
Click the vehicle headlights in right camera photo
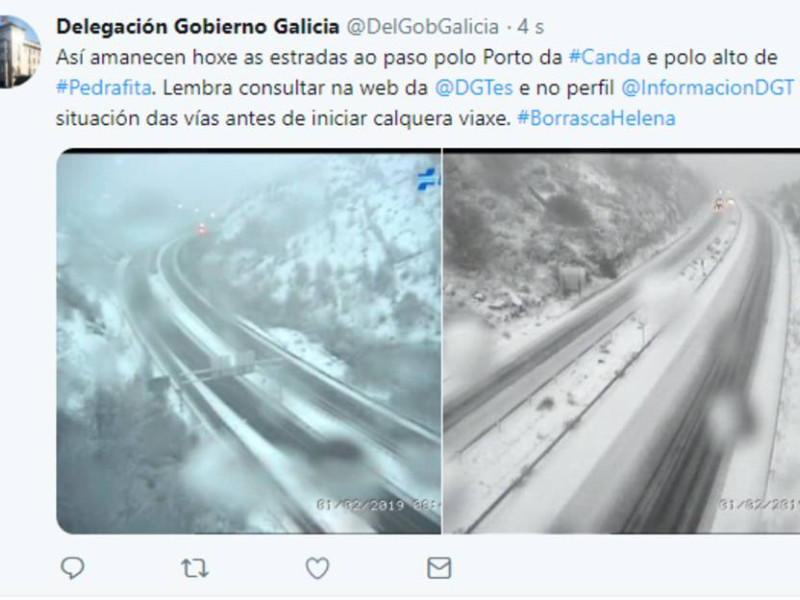pos(724,205)
